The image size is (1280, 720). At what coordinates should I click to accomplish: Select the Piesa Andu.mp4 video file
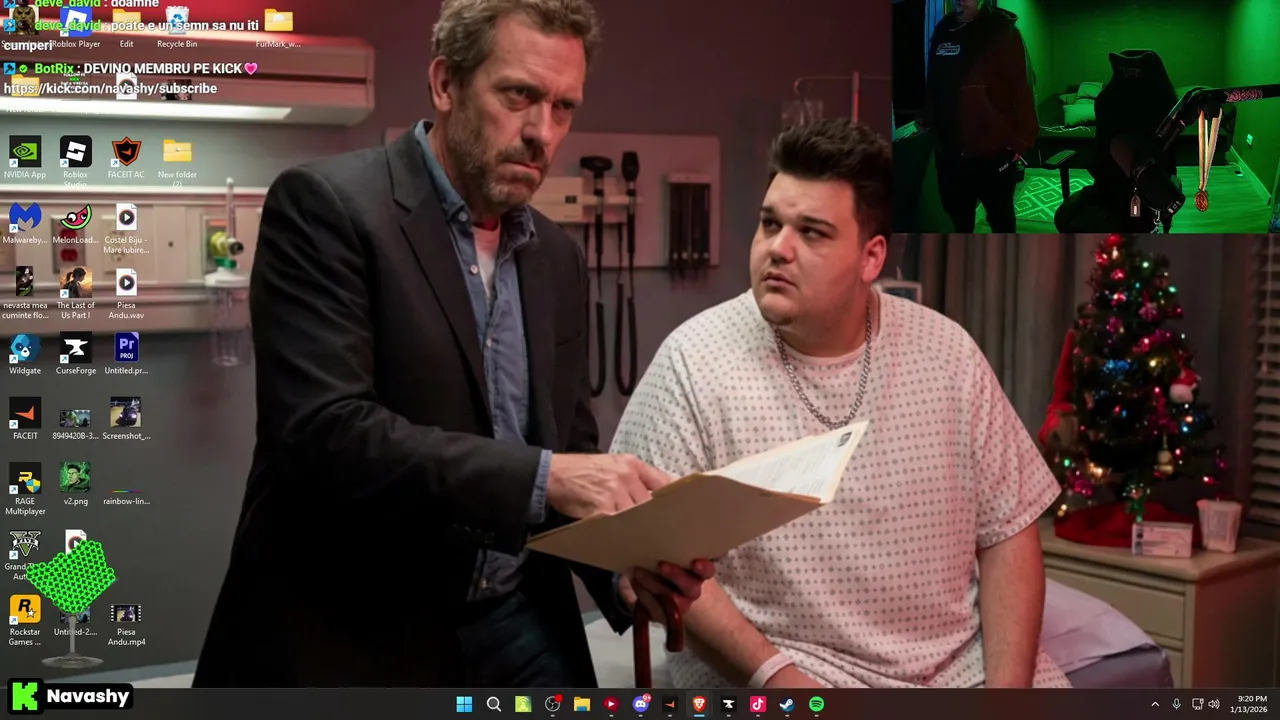[126, 625]
